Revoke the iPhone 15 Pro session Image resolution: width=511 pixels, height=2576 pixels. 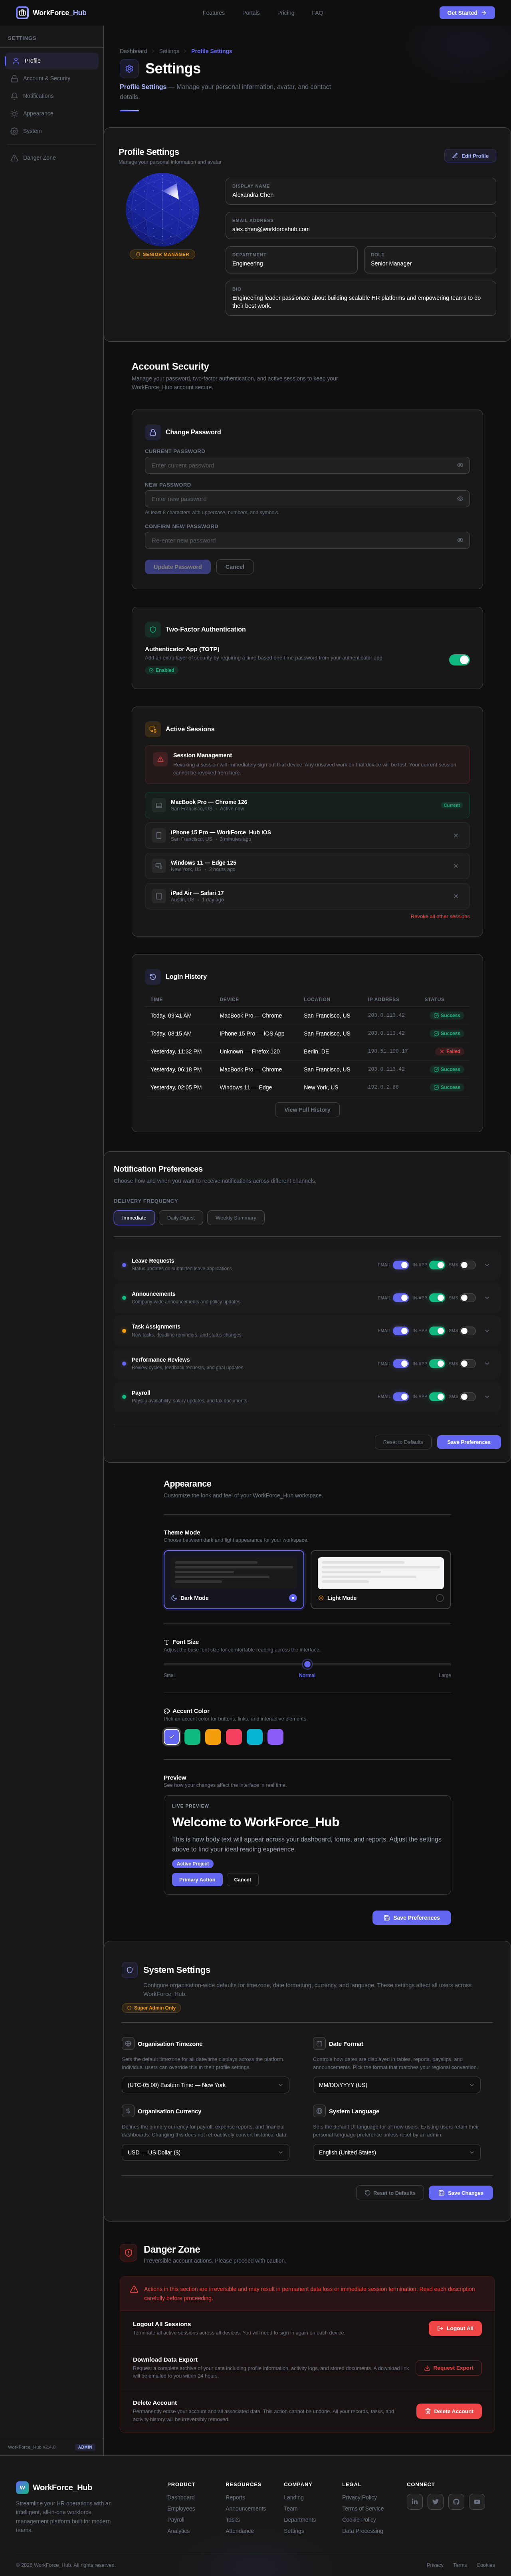pos(456,835)
